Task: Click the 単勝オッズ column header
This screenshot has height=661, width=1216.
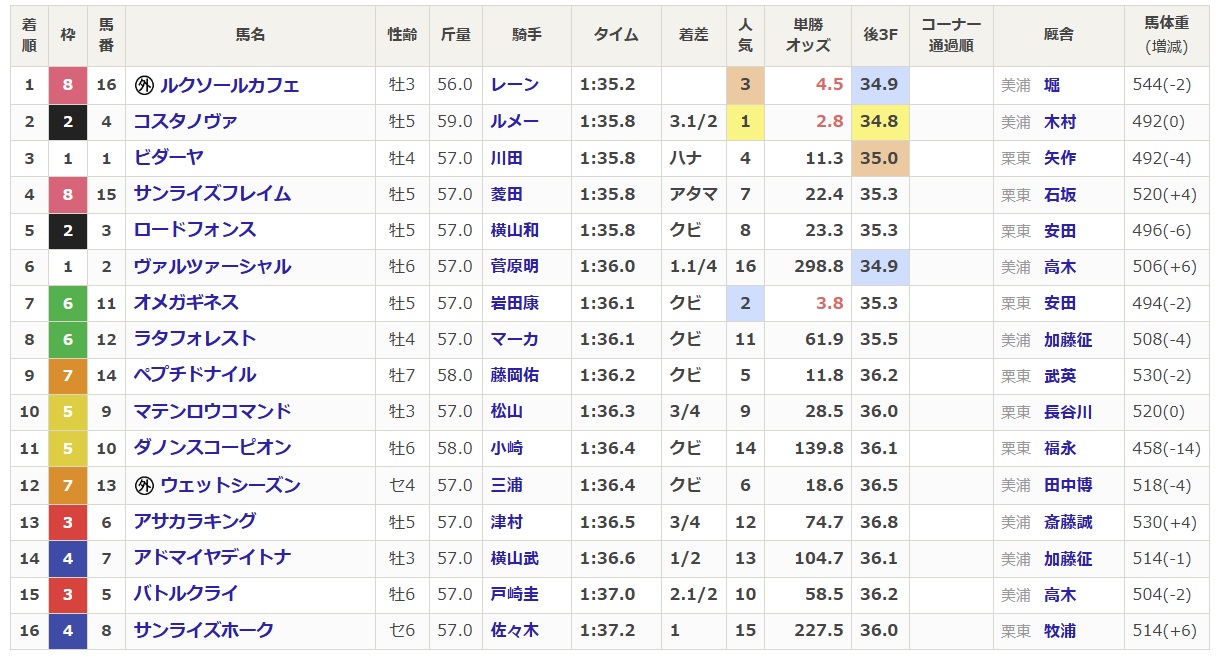Action: [814, 34]
